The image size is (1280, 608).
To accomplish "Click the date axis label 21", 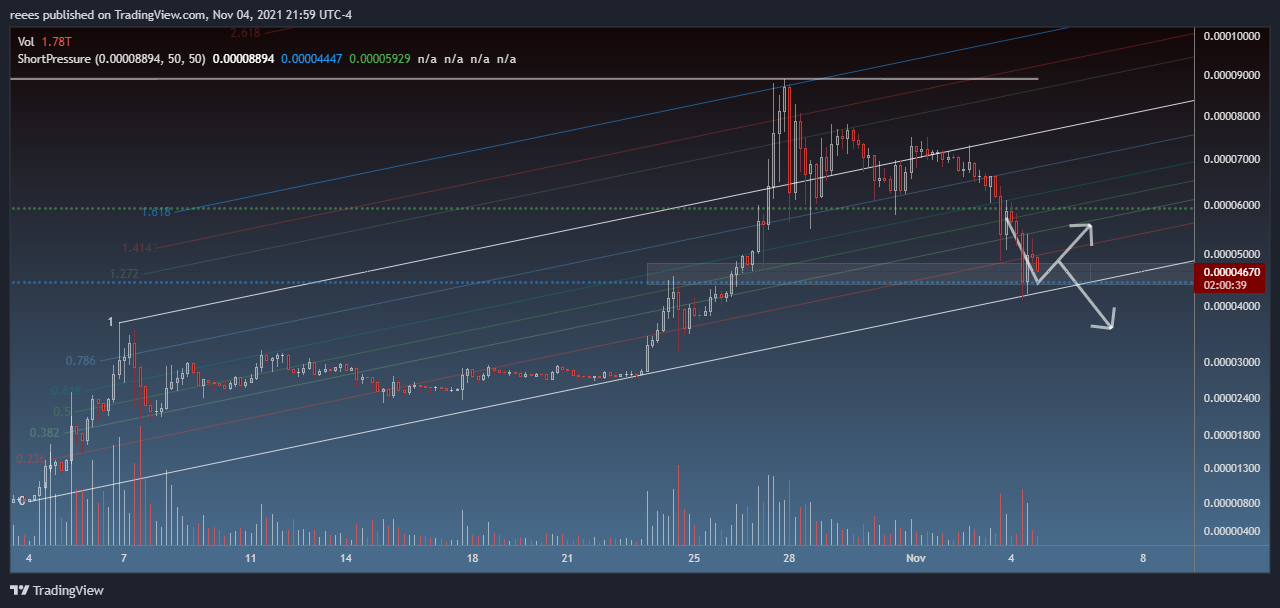I will [567, 558].
